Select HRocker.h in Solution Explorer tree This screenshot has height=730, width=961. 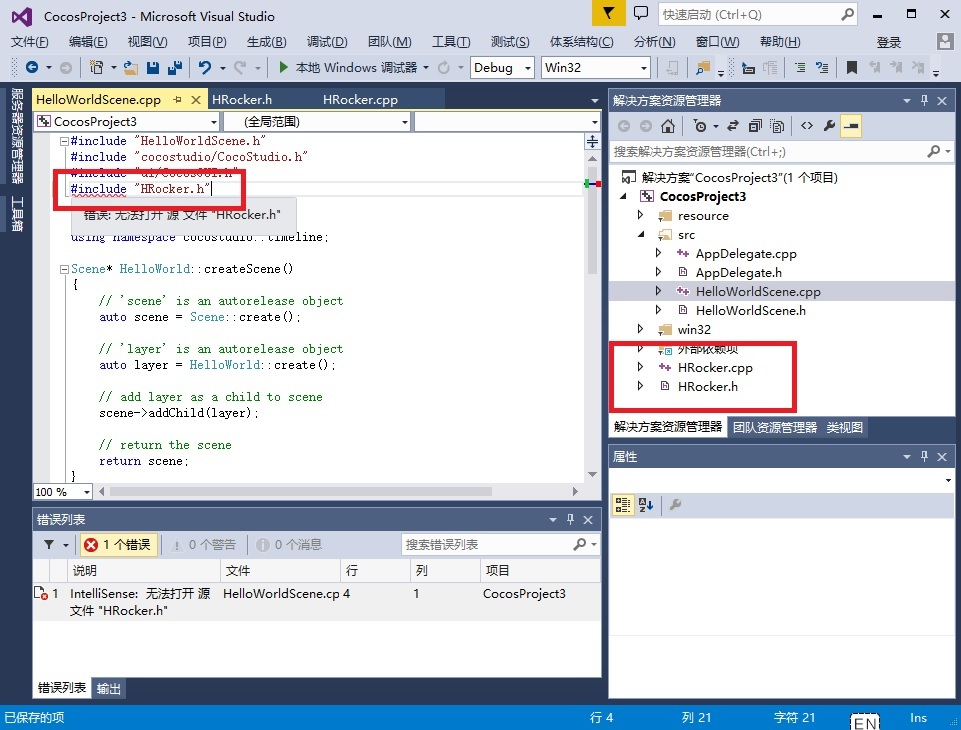pyautogui.click(x=707, y=387)
